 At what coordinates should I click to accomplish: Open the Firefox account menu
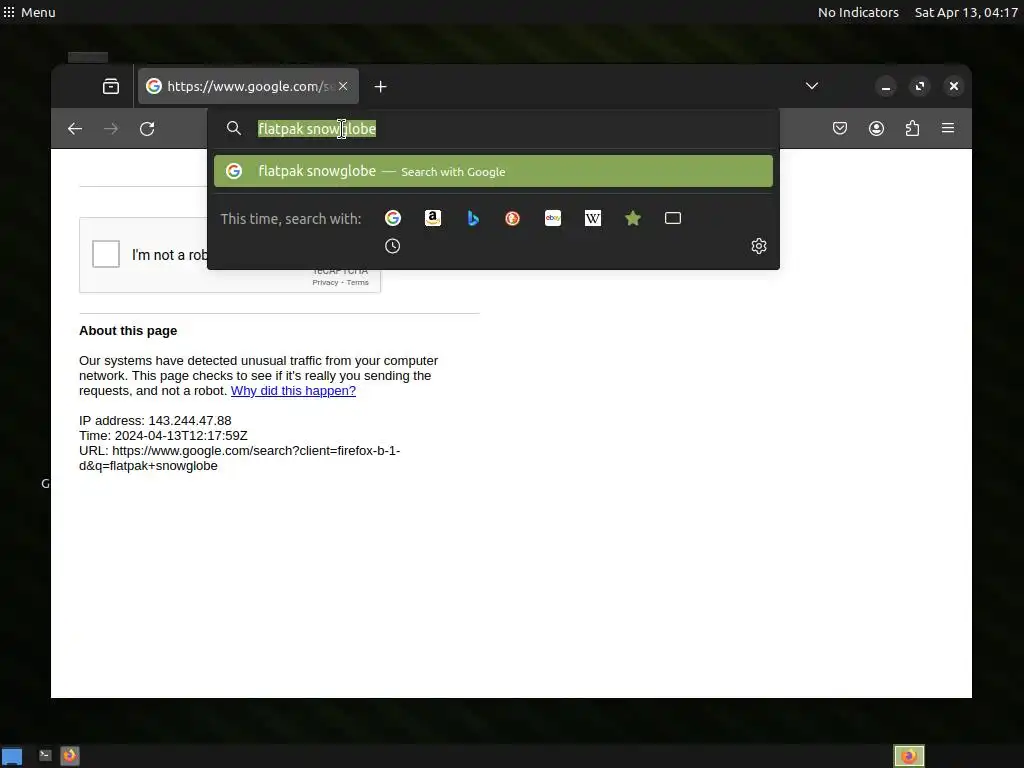[876, 129]
